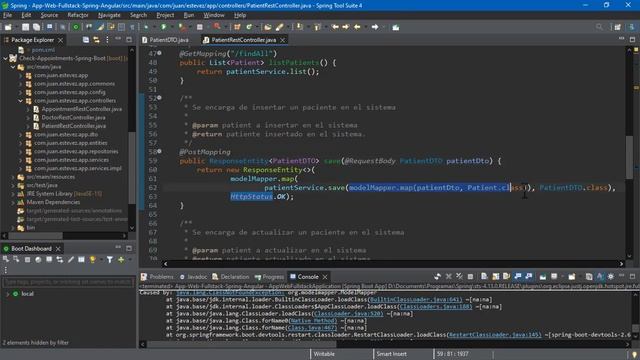Expand the local node in Boot Dashboard
The width and height of the screenshot is (640, 360).
(x=7, y=294)
